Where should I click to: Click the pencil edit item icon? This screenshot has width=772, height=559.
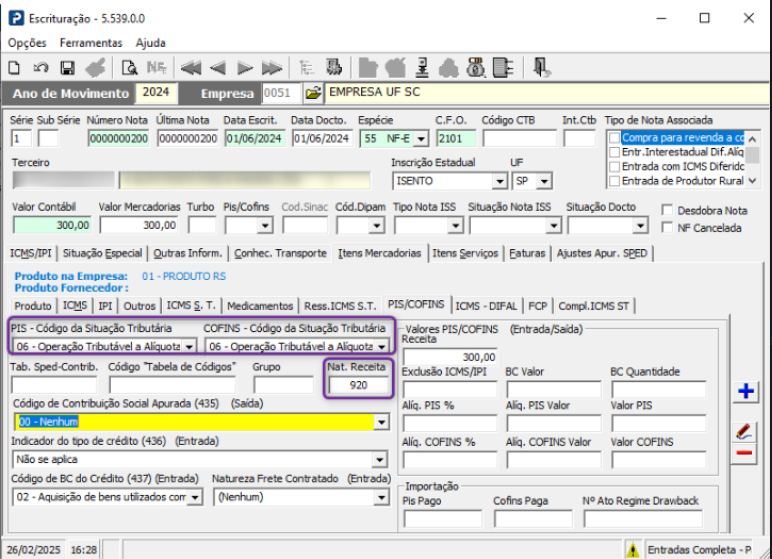(x=744, y=431)
